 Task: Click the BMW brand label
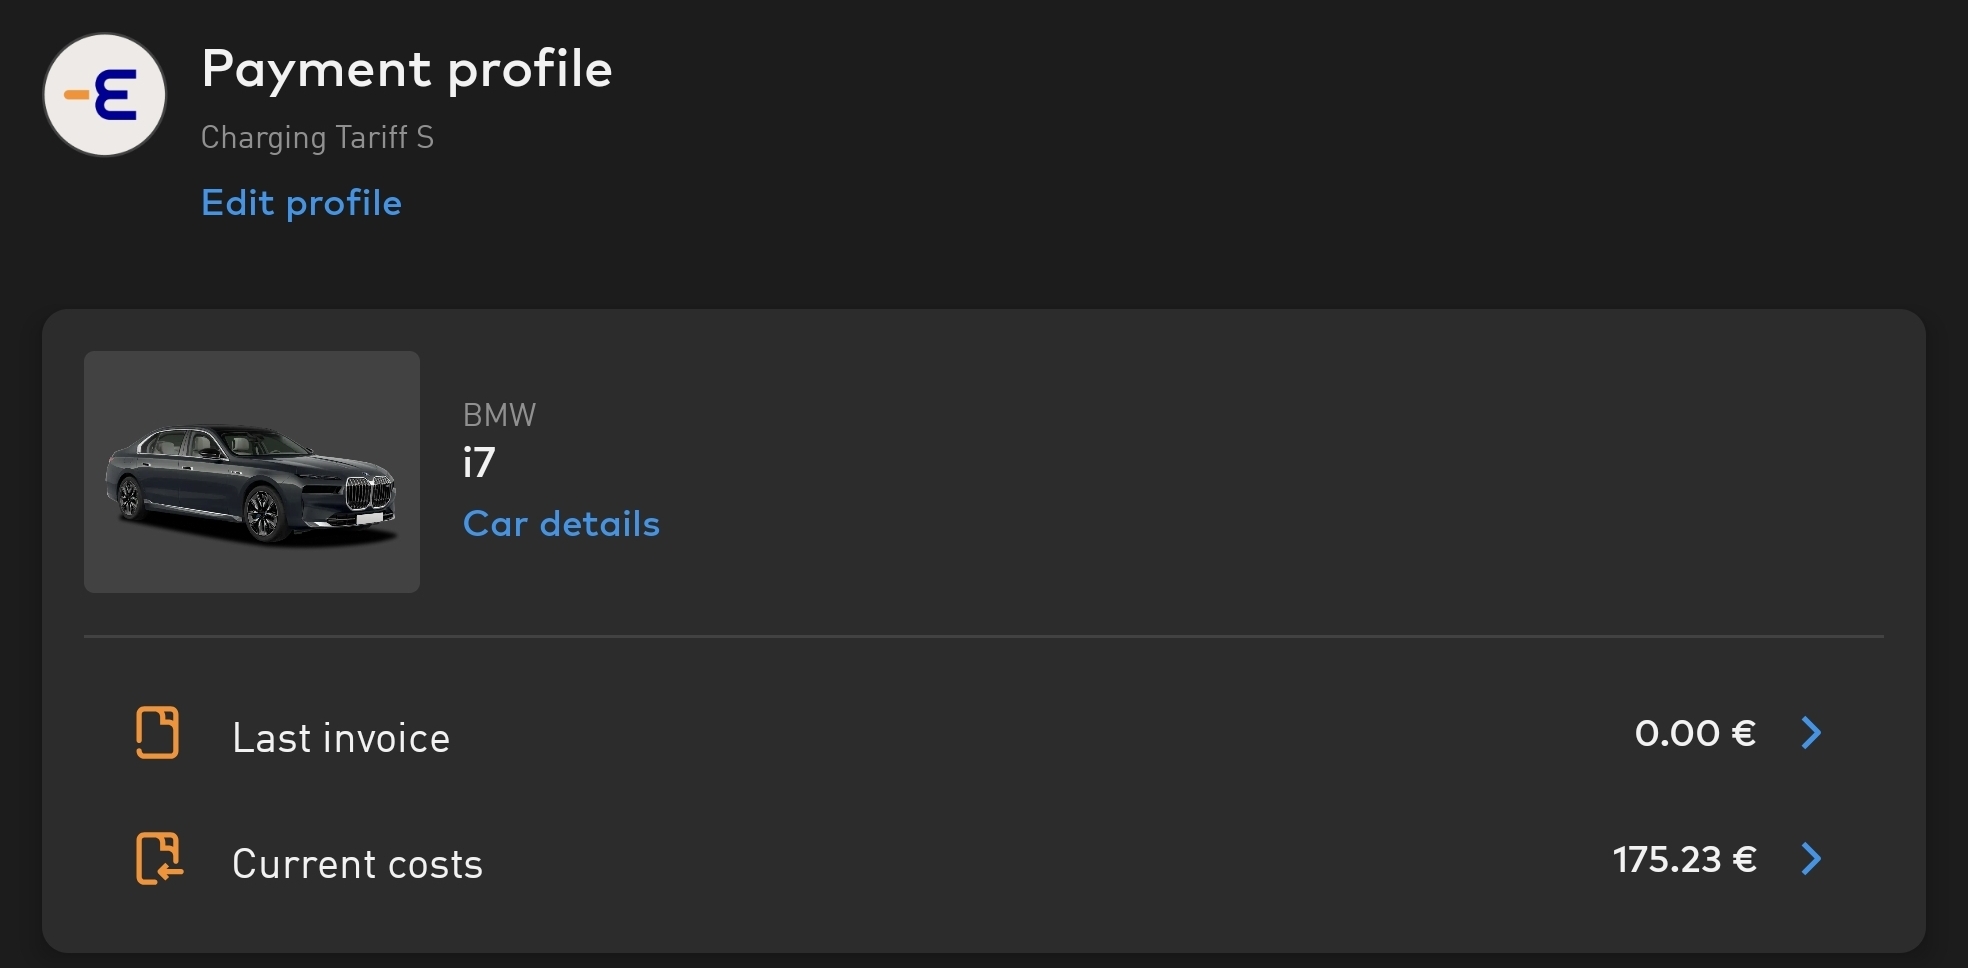(499, 415)
